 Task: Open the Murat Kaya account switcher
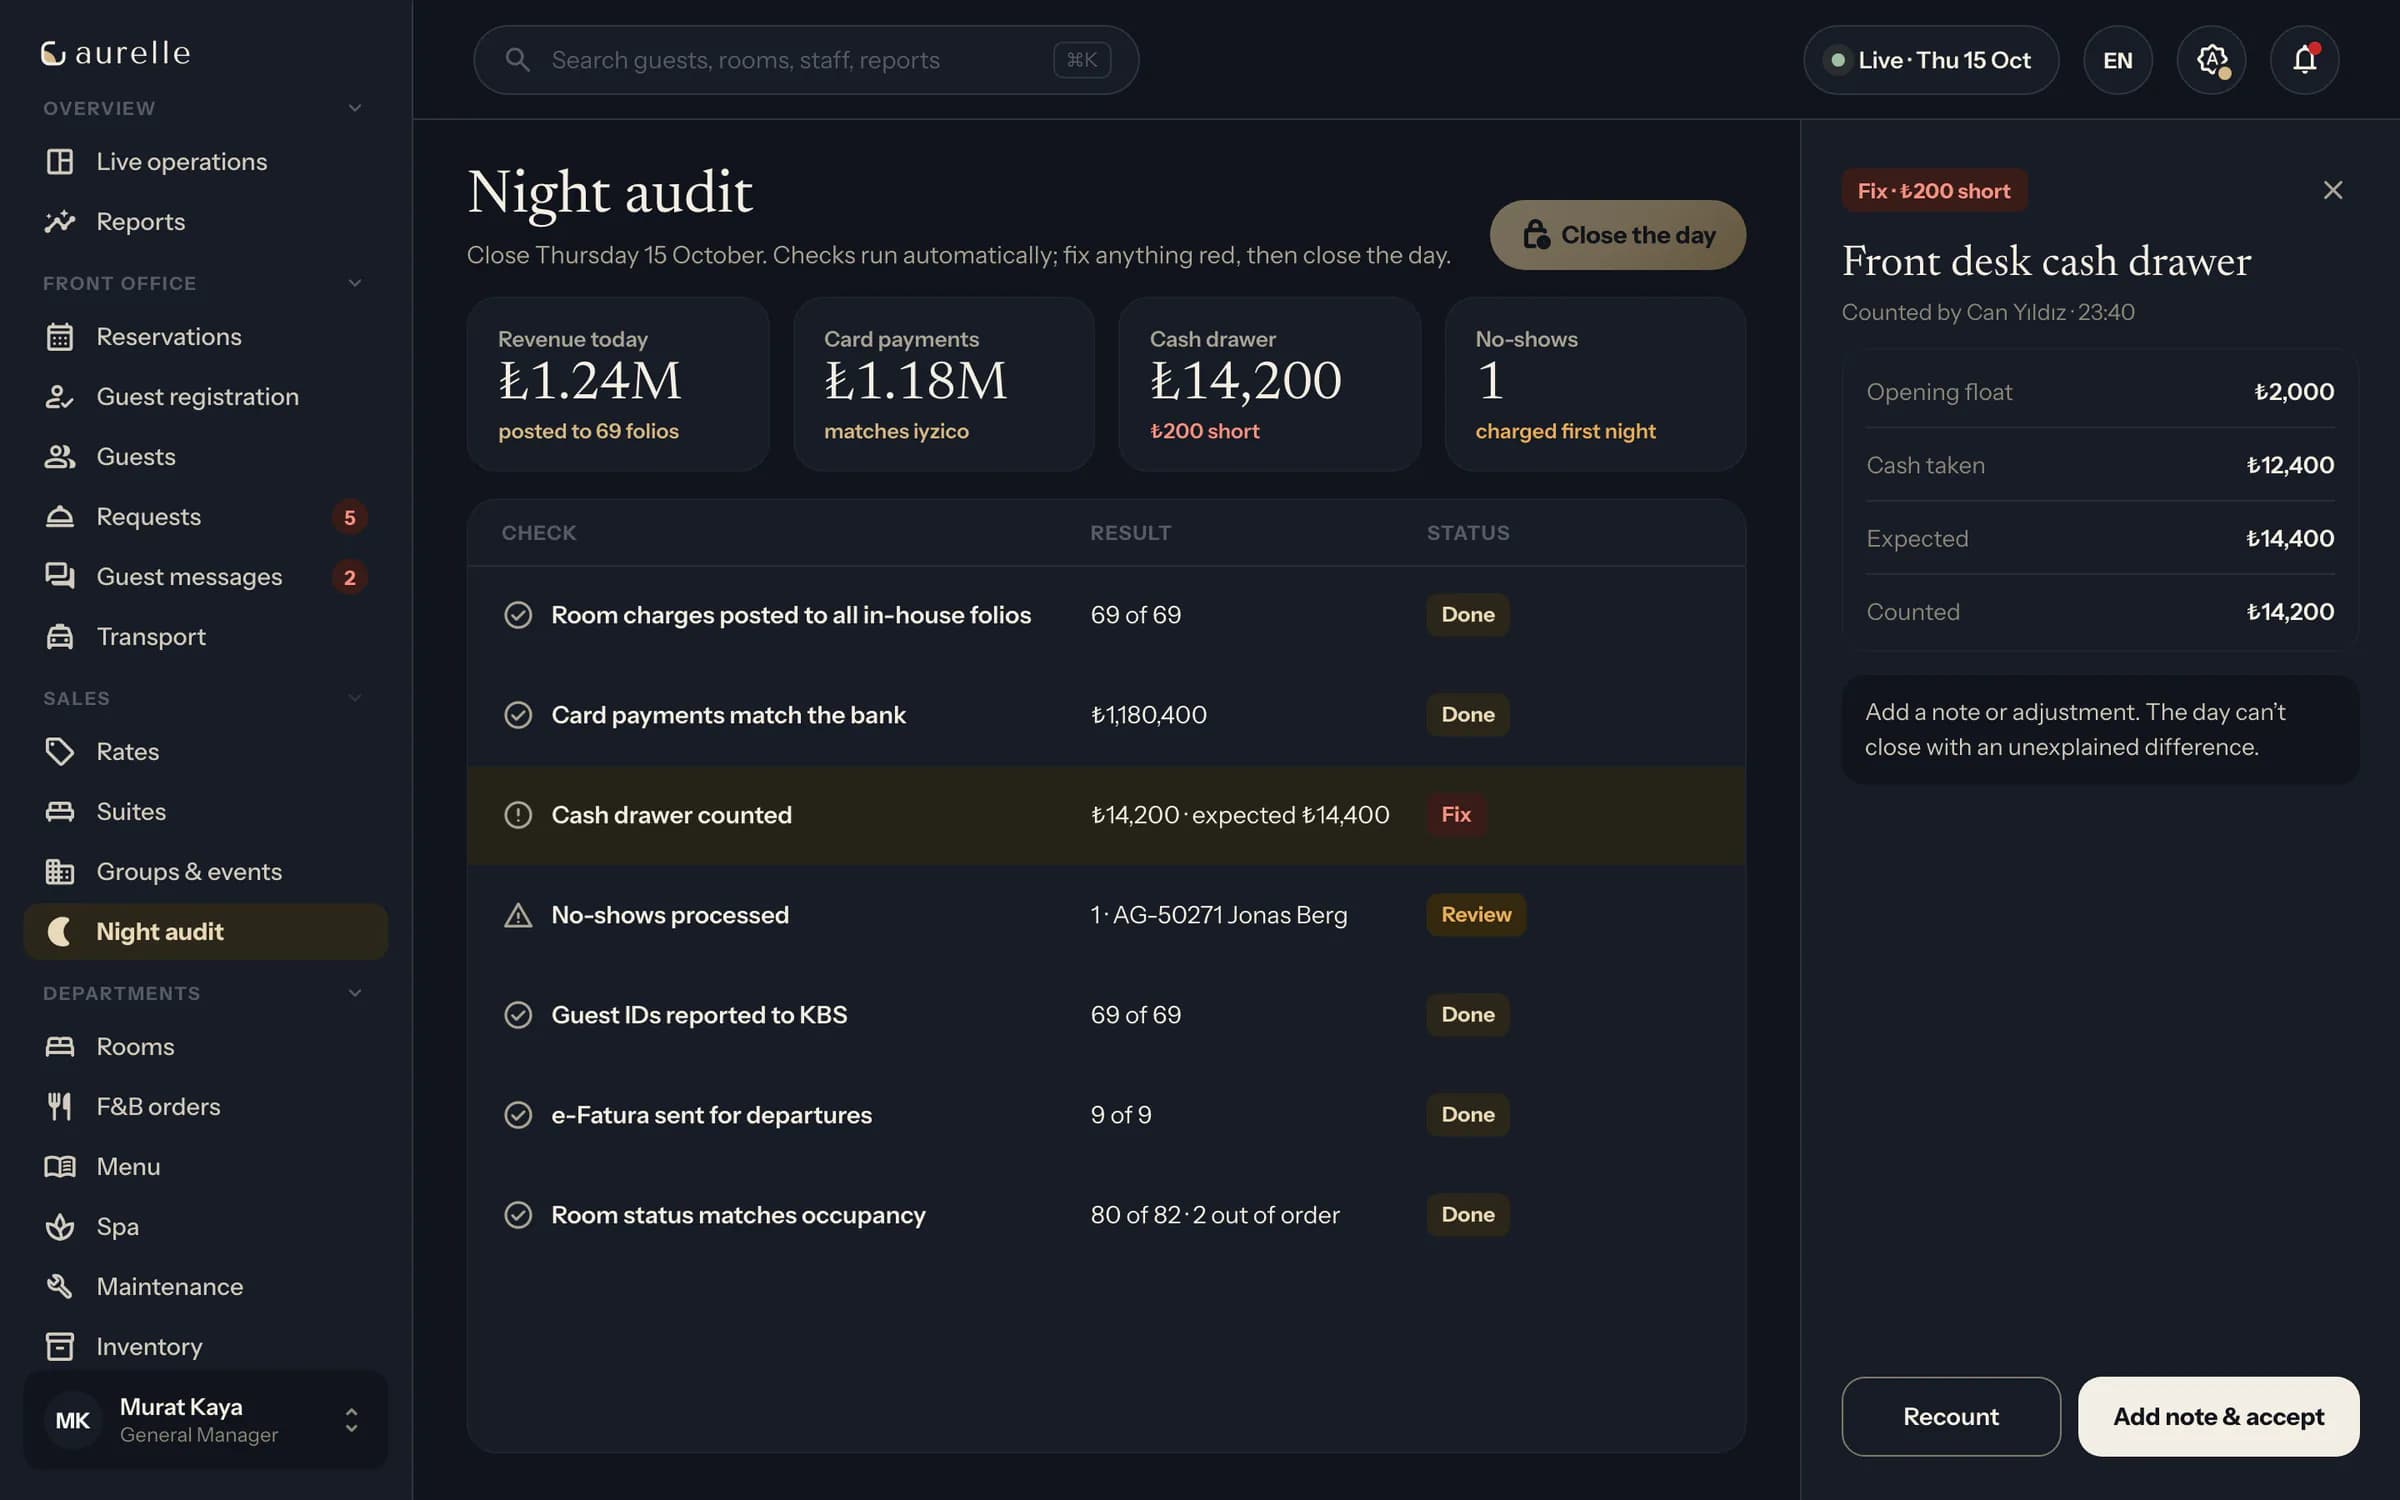(x=206, y=1420)
